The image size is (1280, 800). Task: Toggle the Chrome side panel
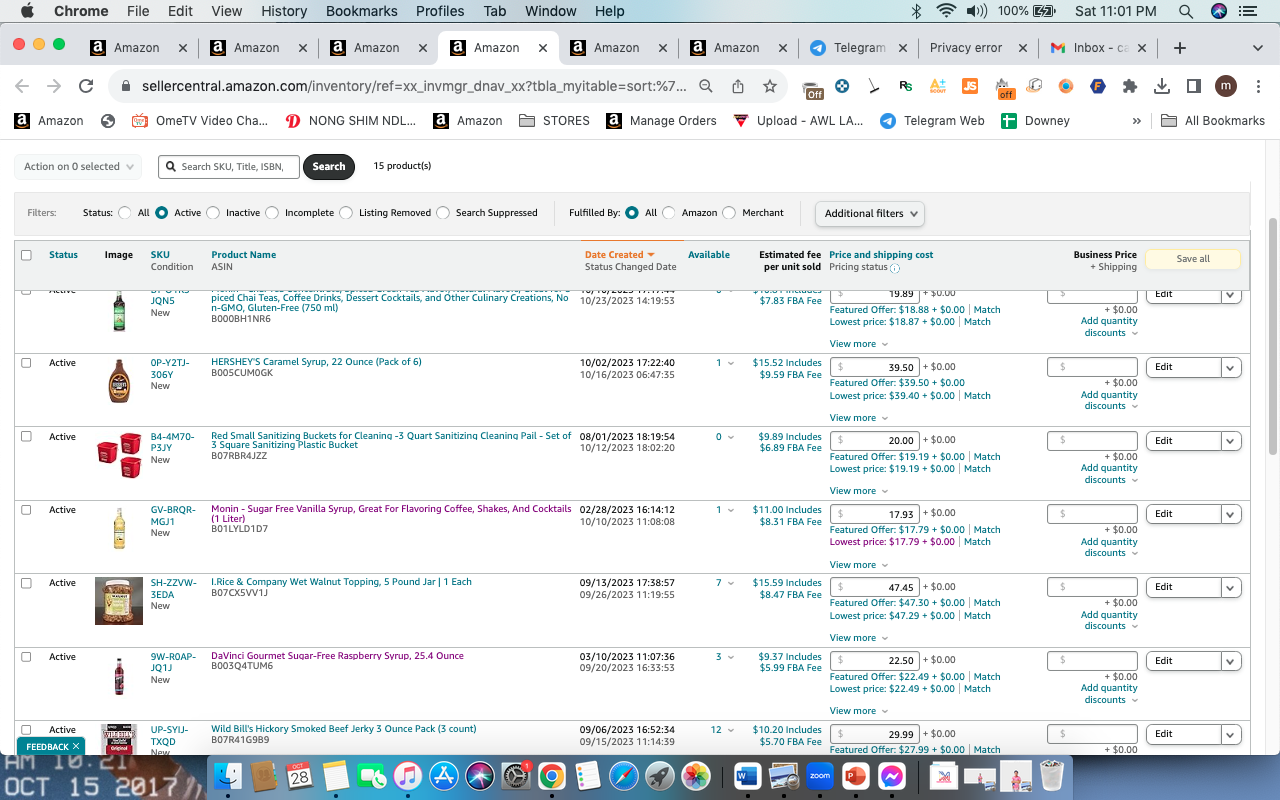tap(1193, 87)
